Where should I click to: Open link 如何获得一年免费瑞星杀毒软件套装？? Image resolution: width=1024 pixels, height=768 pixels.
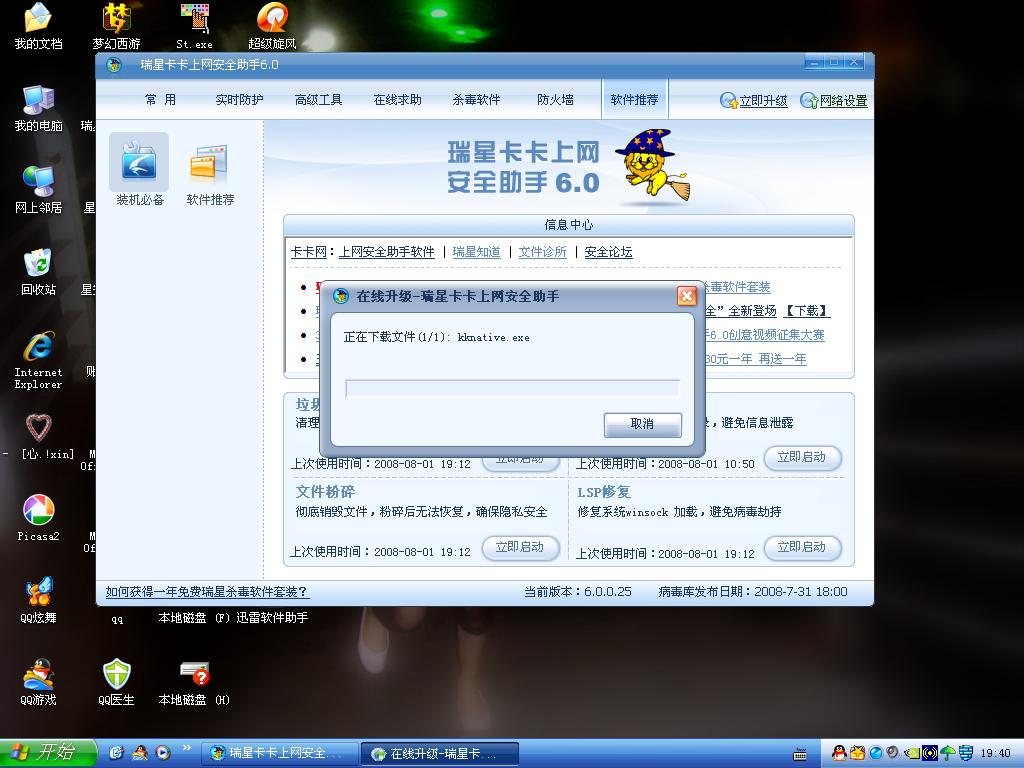(x=206, y=592)
